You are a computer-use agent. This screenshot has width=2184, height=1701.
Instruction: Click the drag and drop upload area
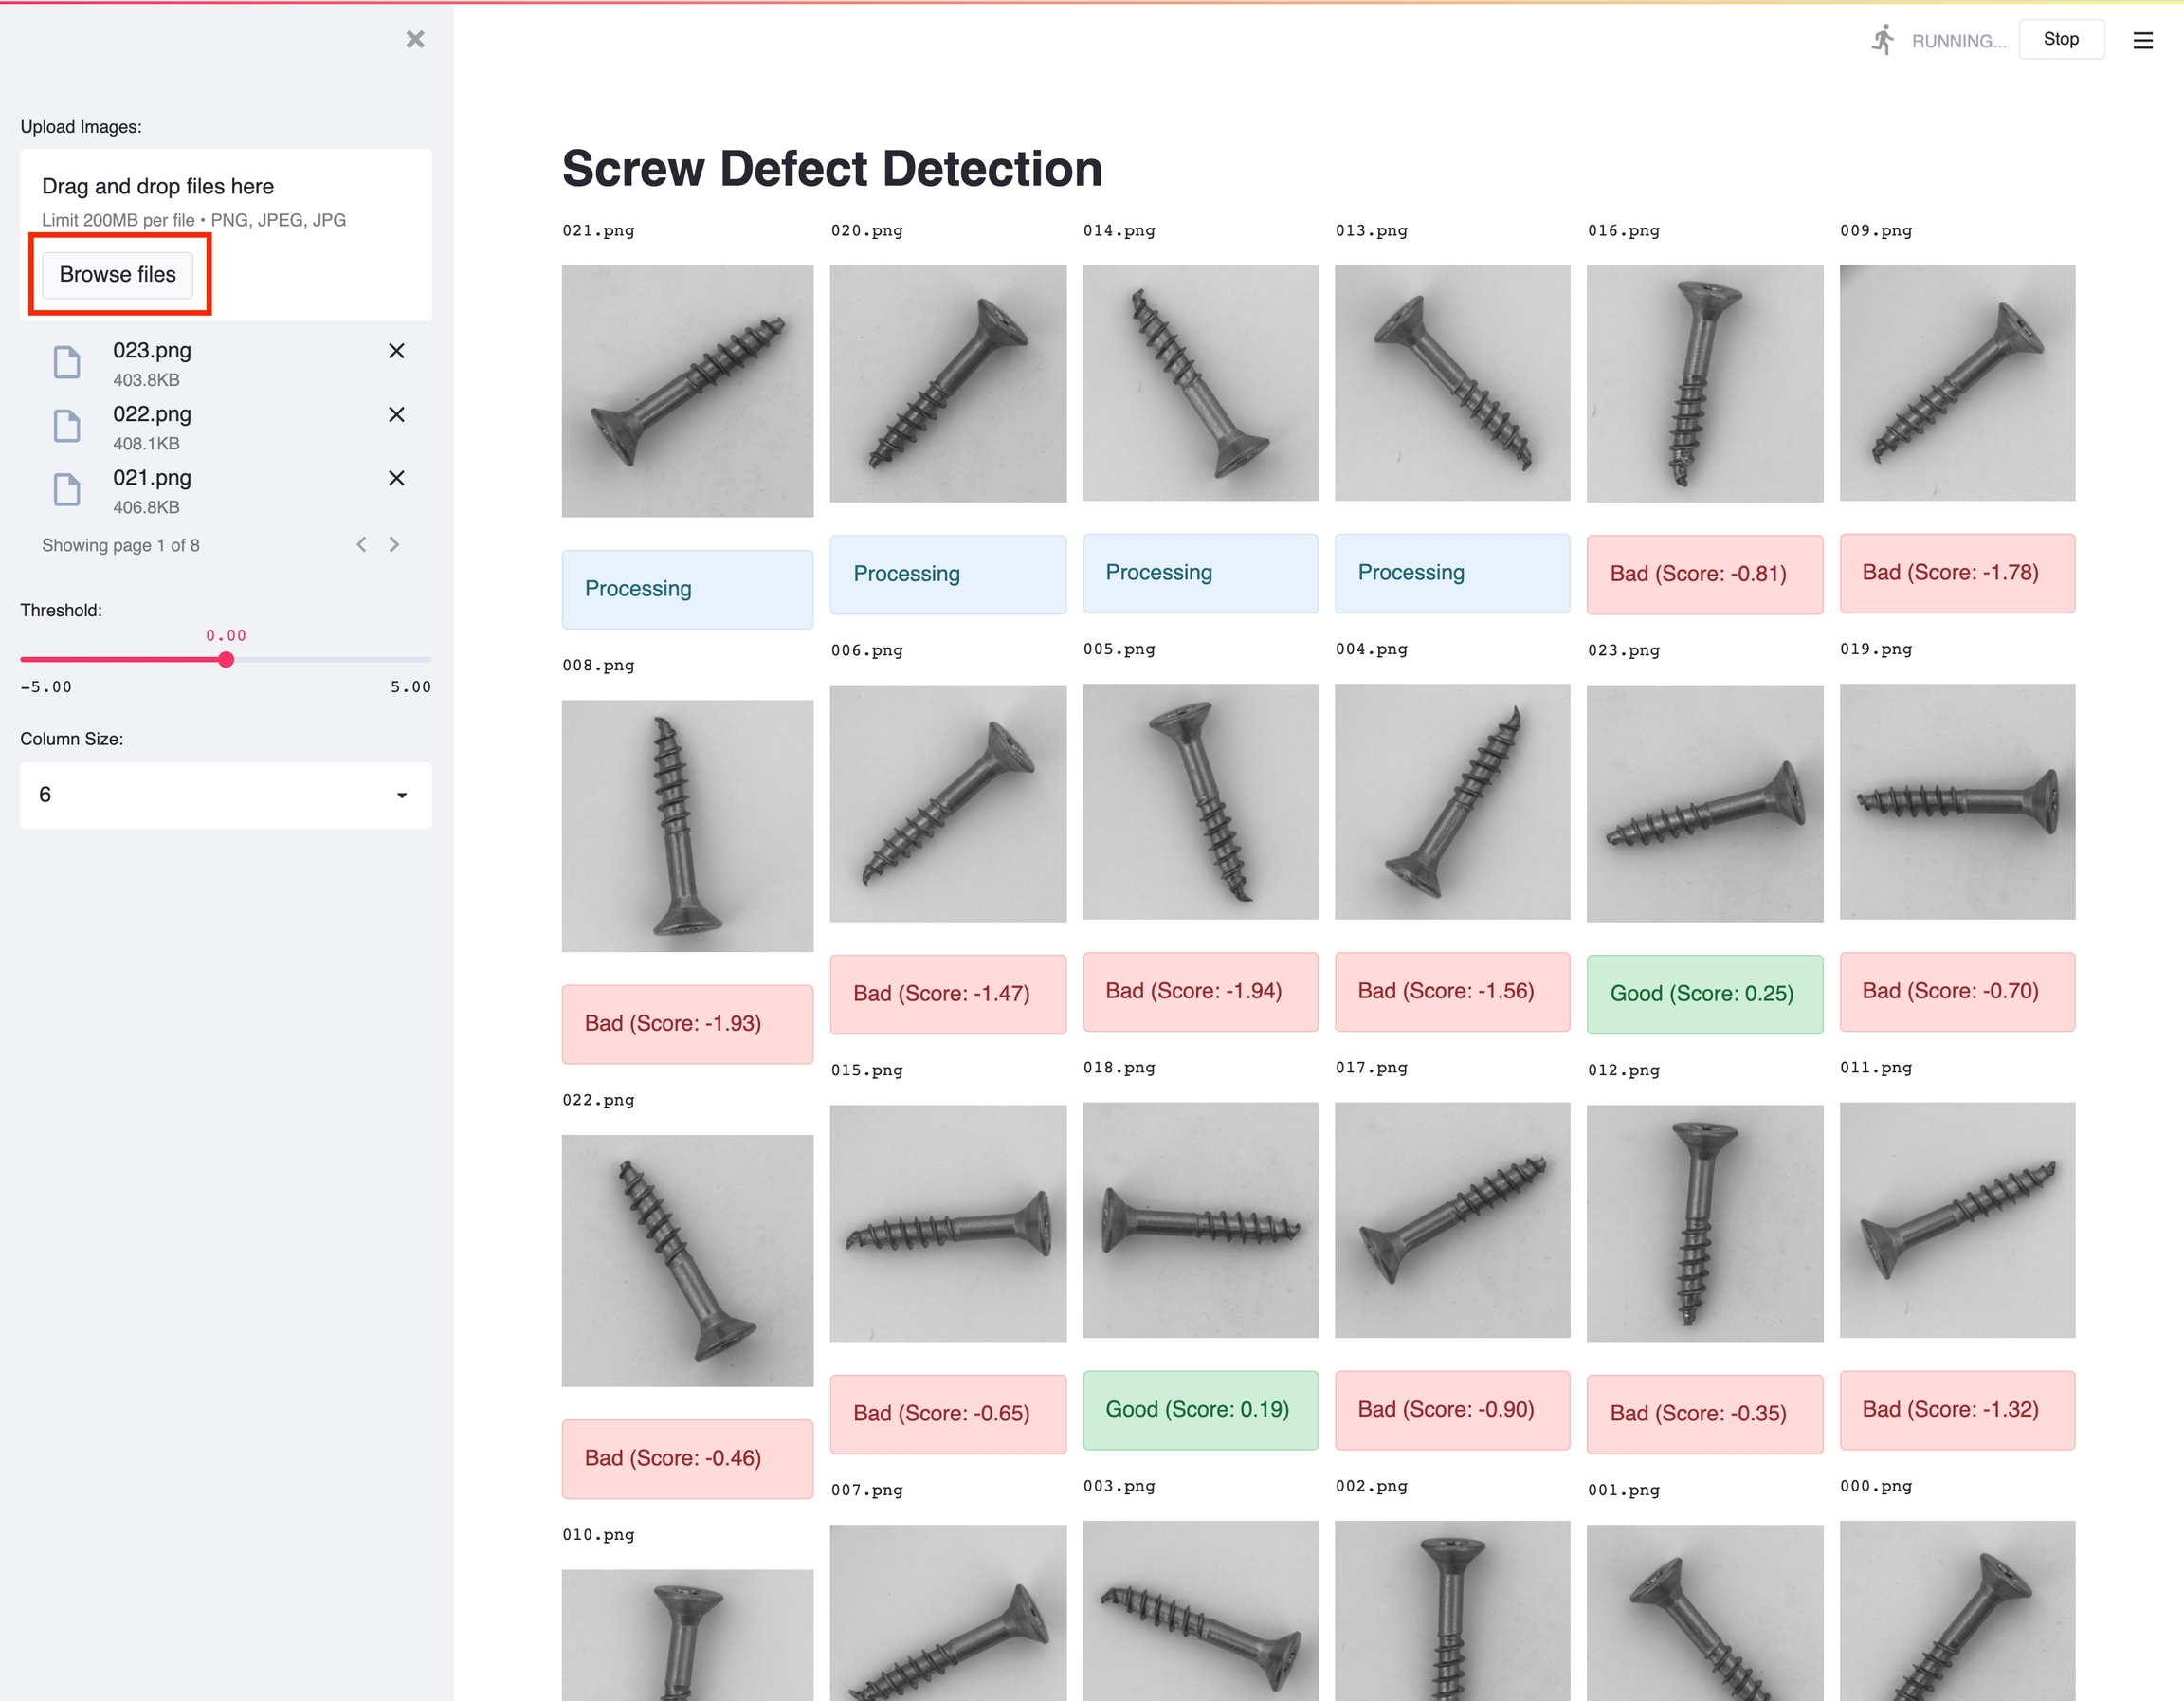[x=226, y=235]
